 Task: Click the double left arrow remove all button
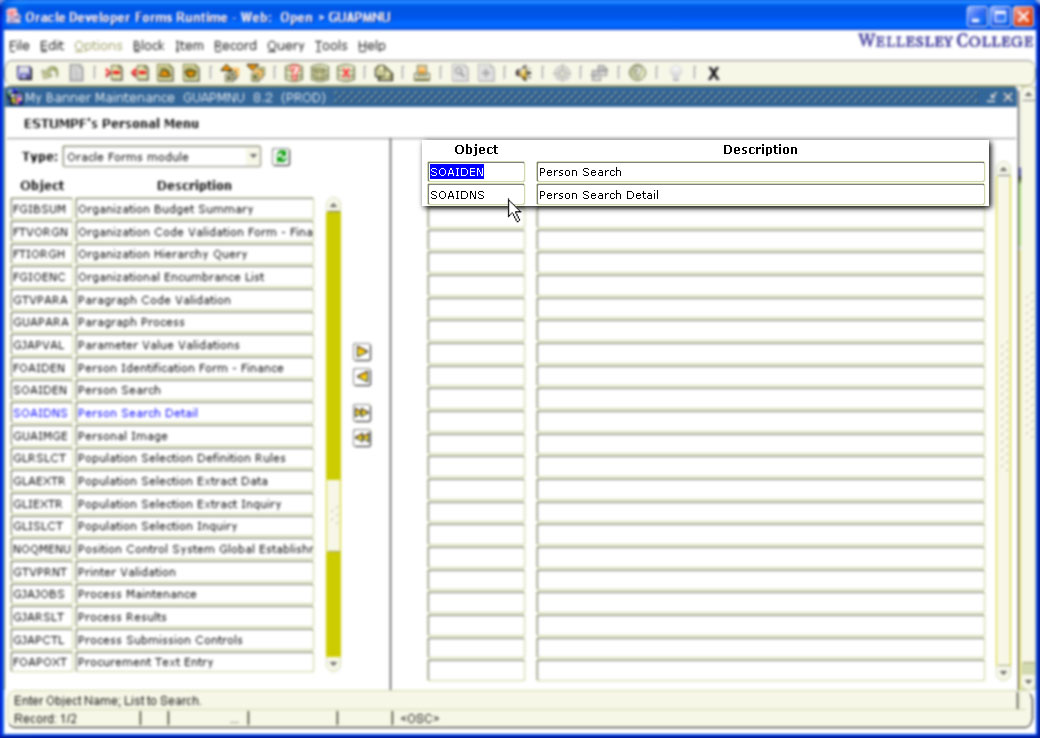pos(362,438)
